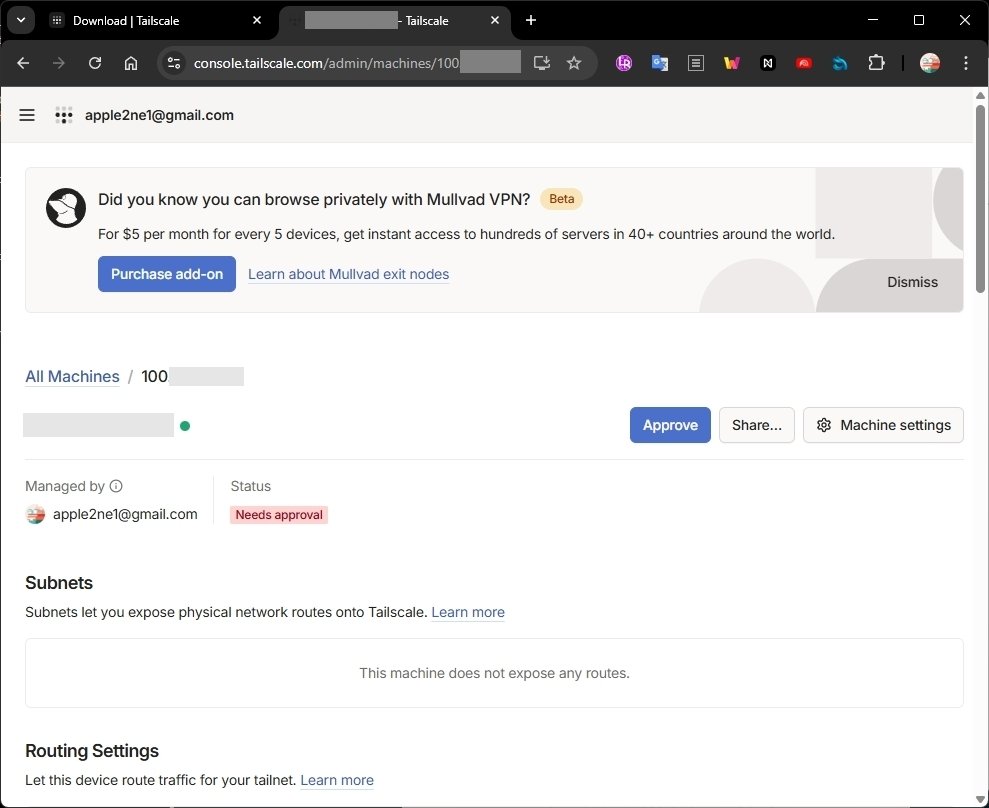Open a new browser tab

coord(531,20)
